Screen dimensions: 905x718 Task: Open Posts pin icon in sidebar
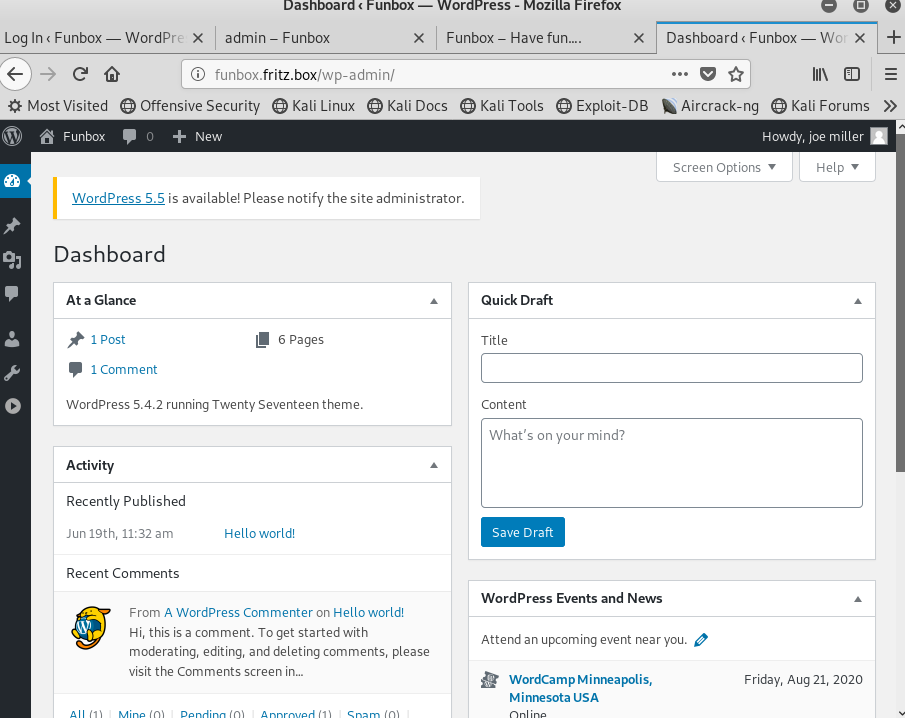click(12, 225)
